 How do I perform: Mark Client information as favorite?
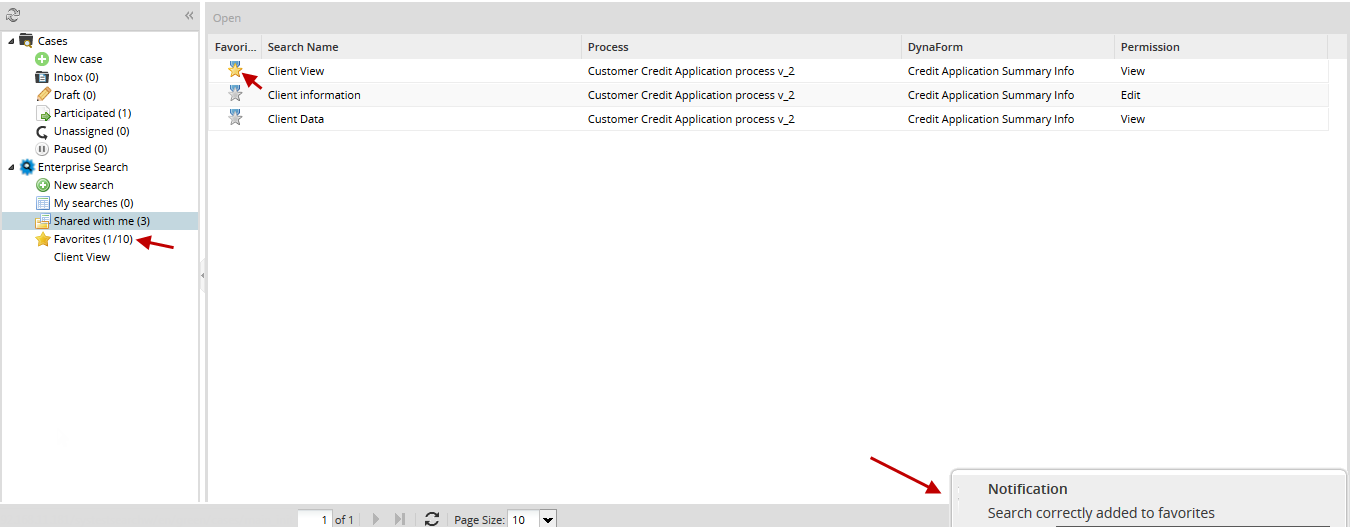click(235, 94)
